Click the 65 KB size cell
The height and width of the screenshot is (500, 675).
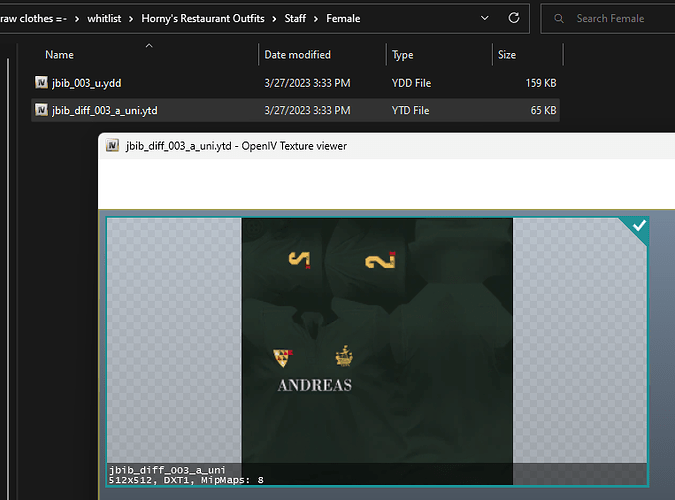point(543,110)
